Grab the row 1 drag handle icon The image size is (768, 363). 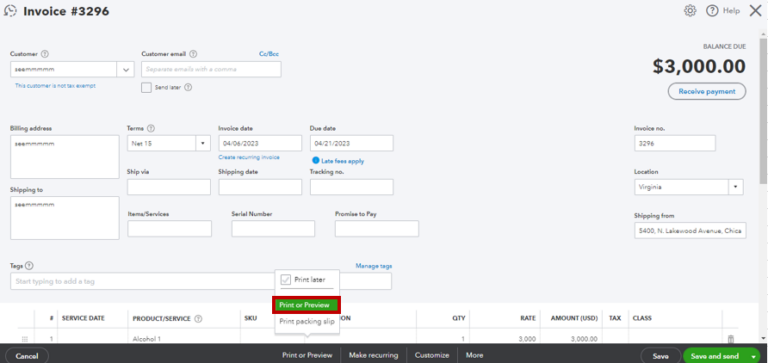click(x=25, y=339)
